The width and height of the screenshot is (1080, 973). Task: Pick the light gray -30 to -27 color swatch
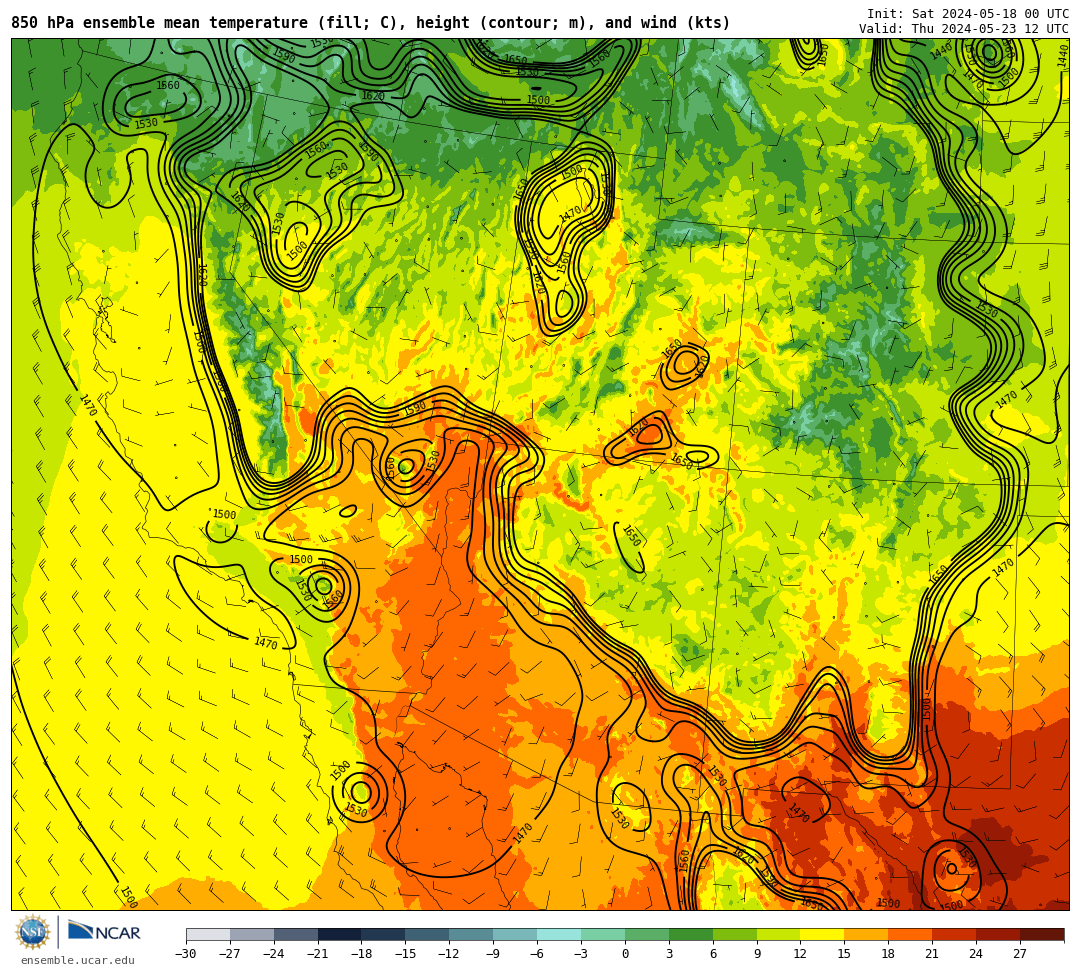208,934
